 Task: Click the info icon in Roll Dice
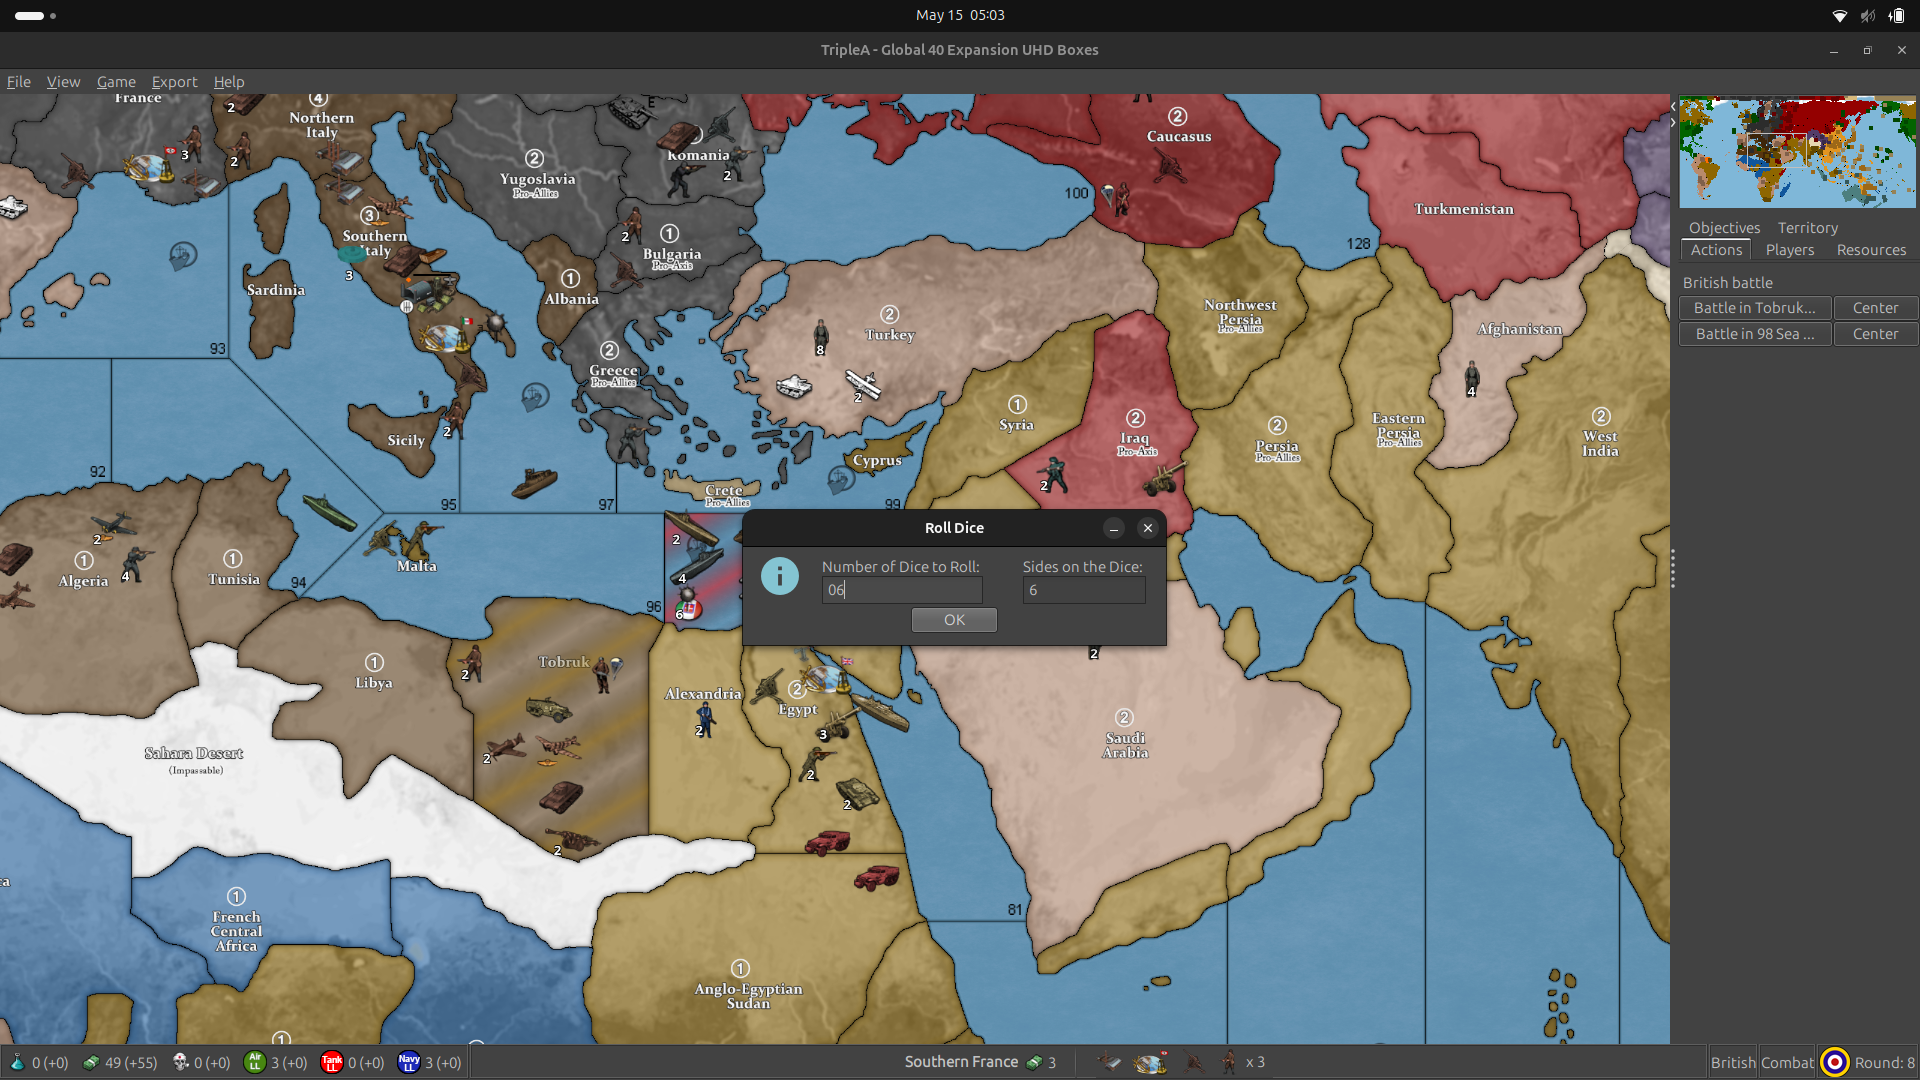click(780, 576)
